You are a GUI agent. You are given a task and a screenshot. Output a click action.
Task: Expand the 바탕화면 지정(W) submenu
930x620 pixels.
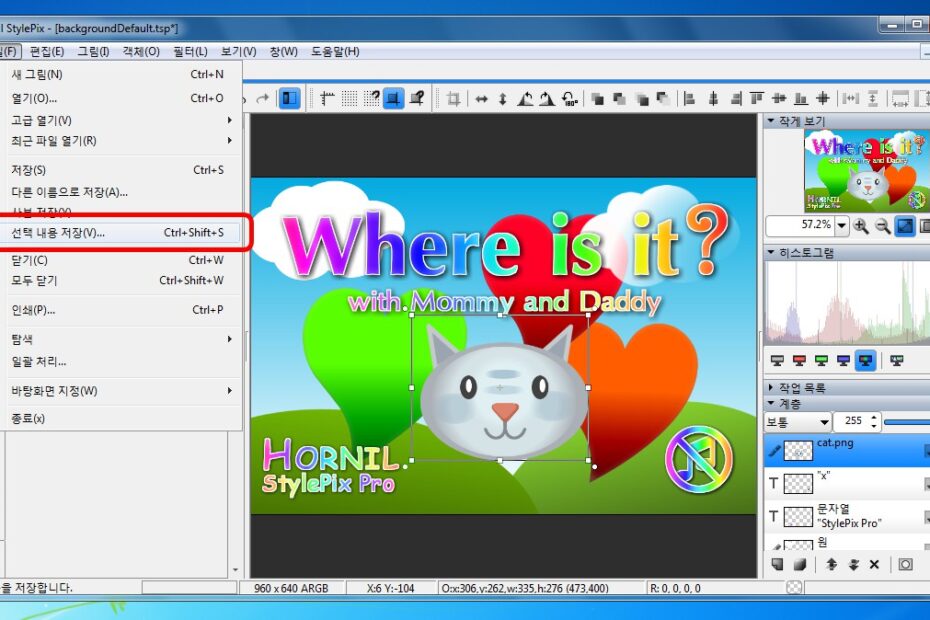123,391
